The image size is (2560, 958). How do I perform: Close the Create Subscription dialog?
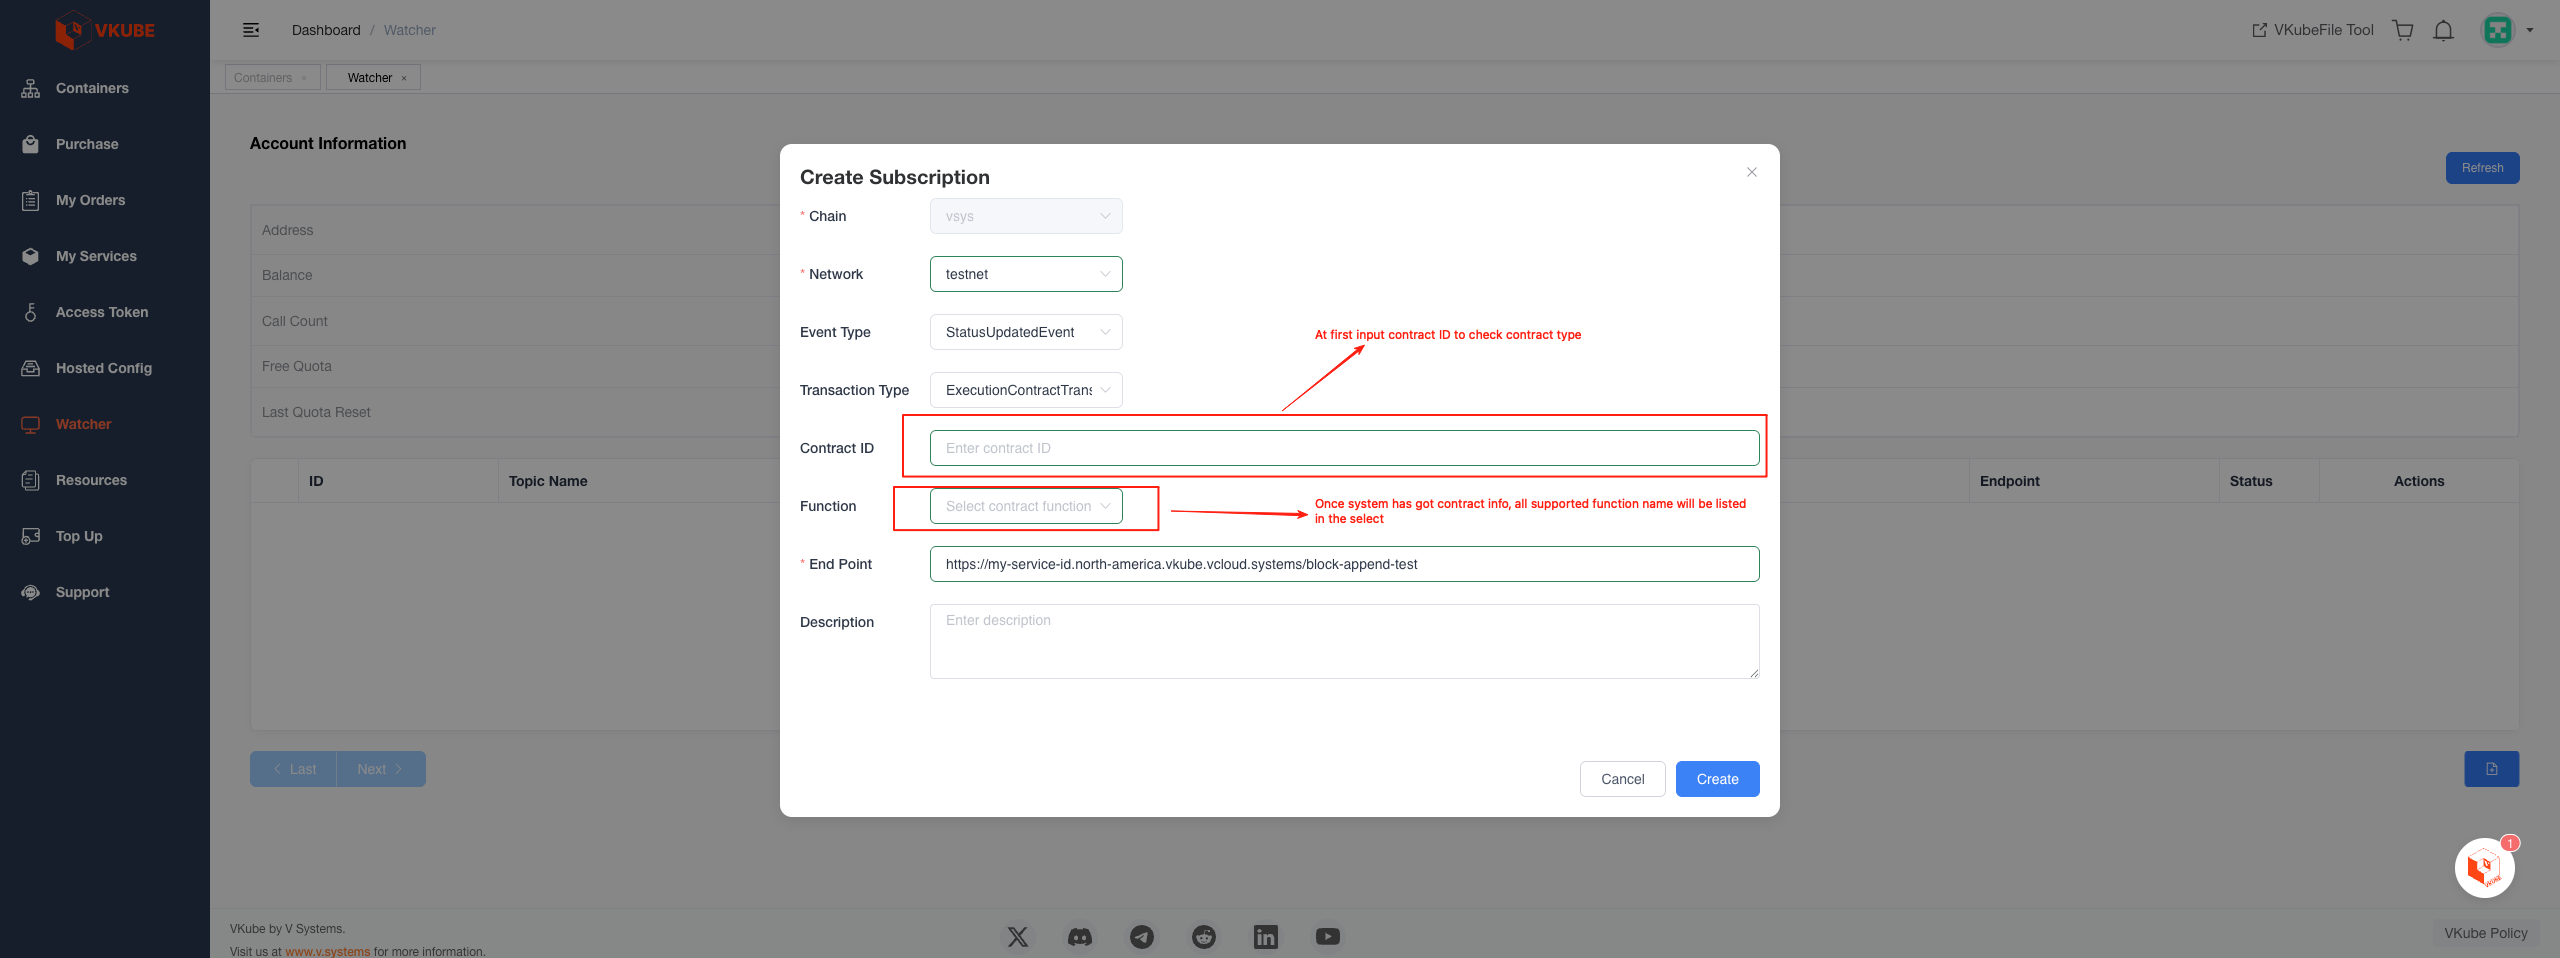(1752, 172)
